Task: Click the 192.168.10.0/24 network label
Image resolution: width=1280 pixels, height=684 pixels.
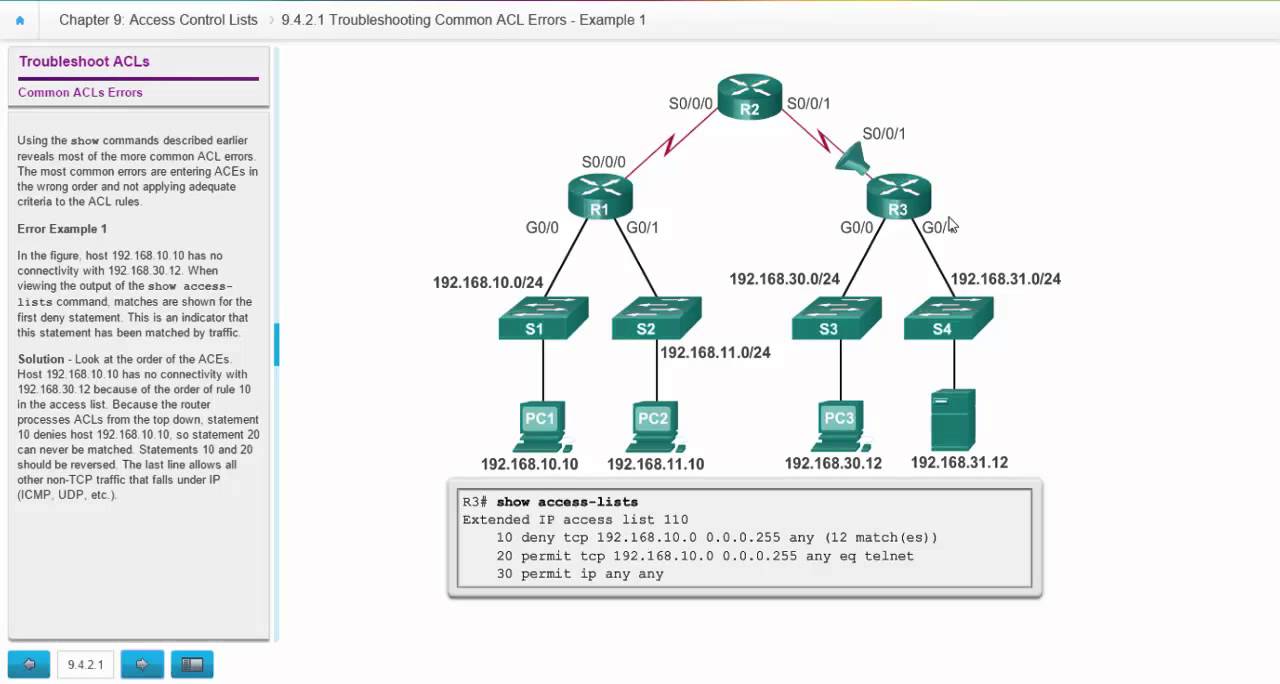Action: tap(488, 282)
